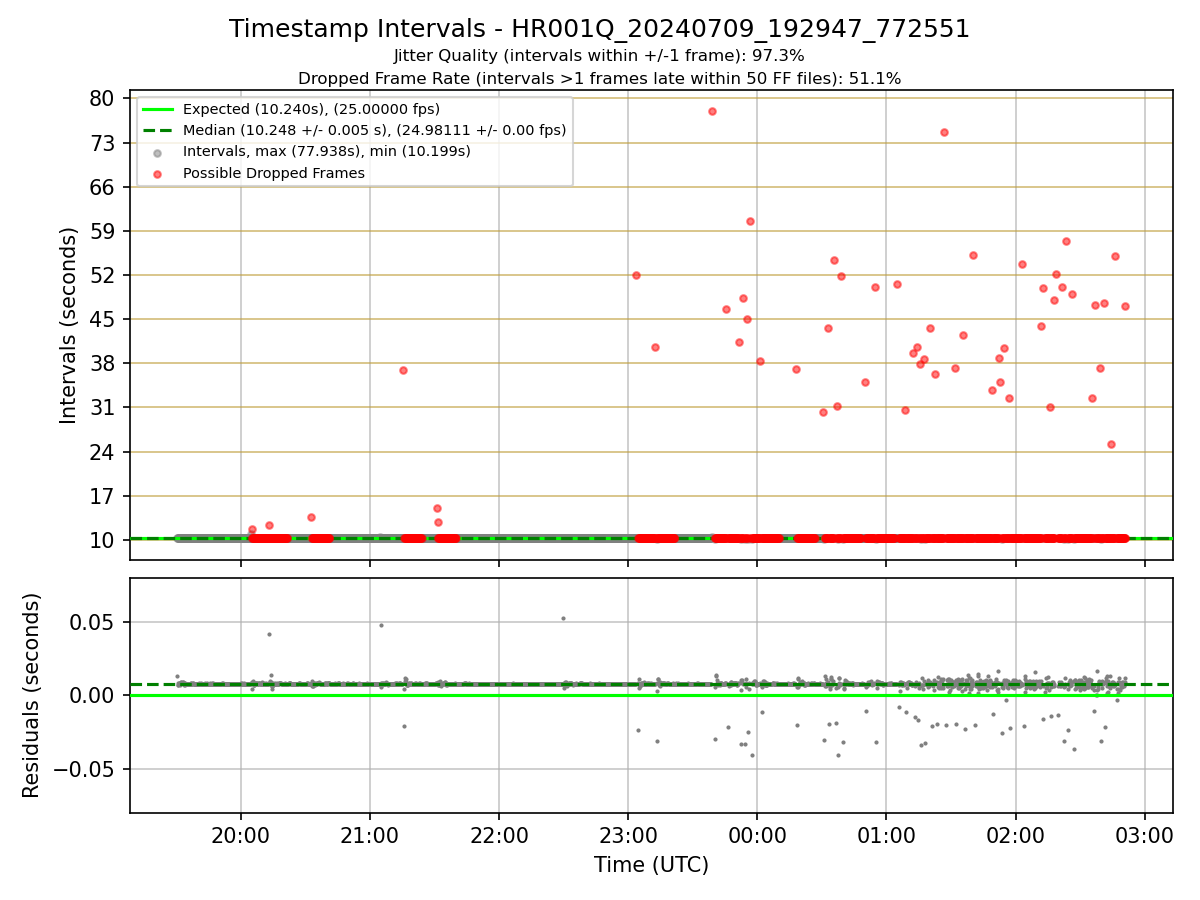Click the residual outlier point near 22:30 above 0.05

[x=563, y=618]
